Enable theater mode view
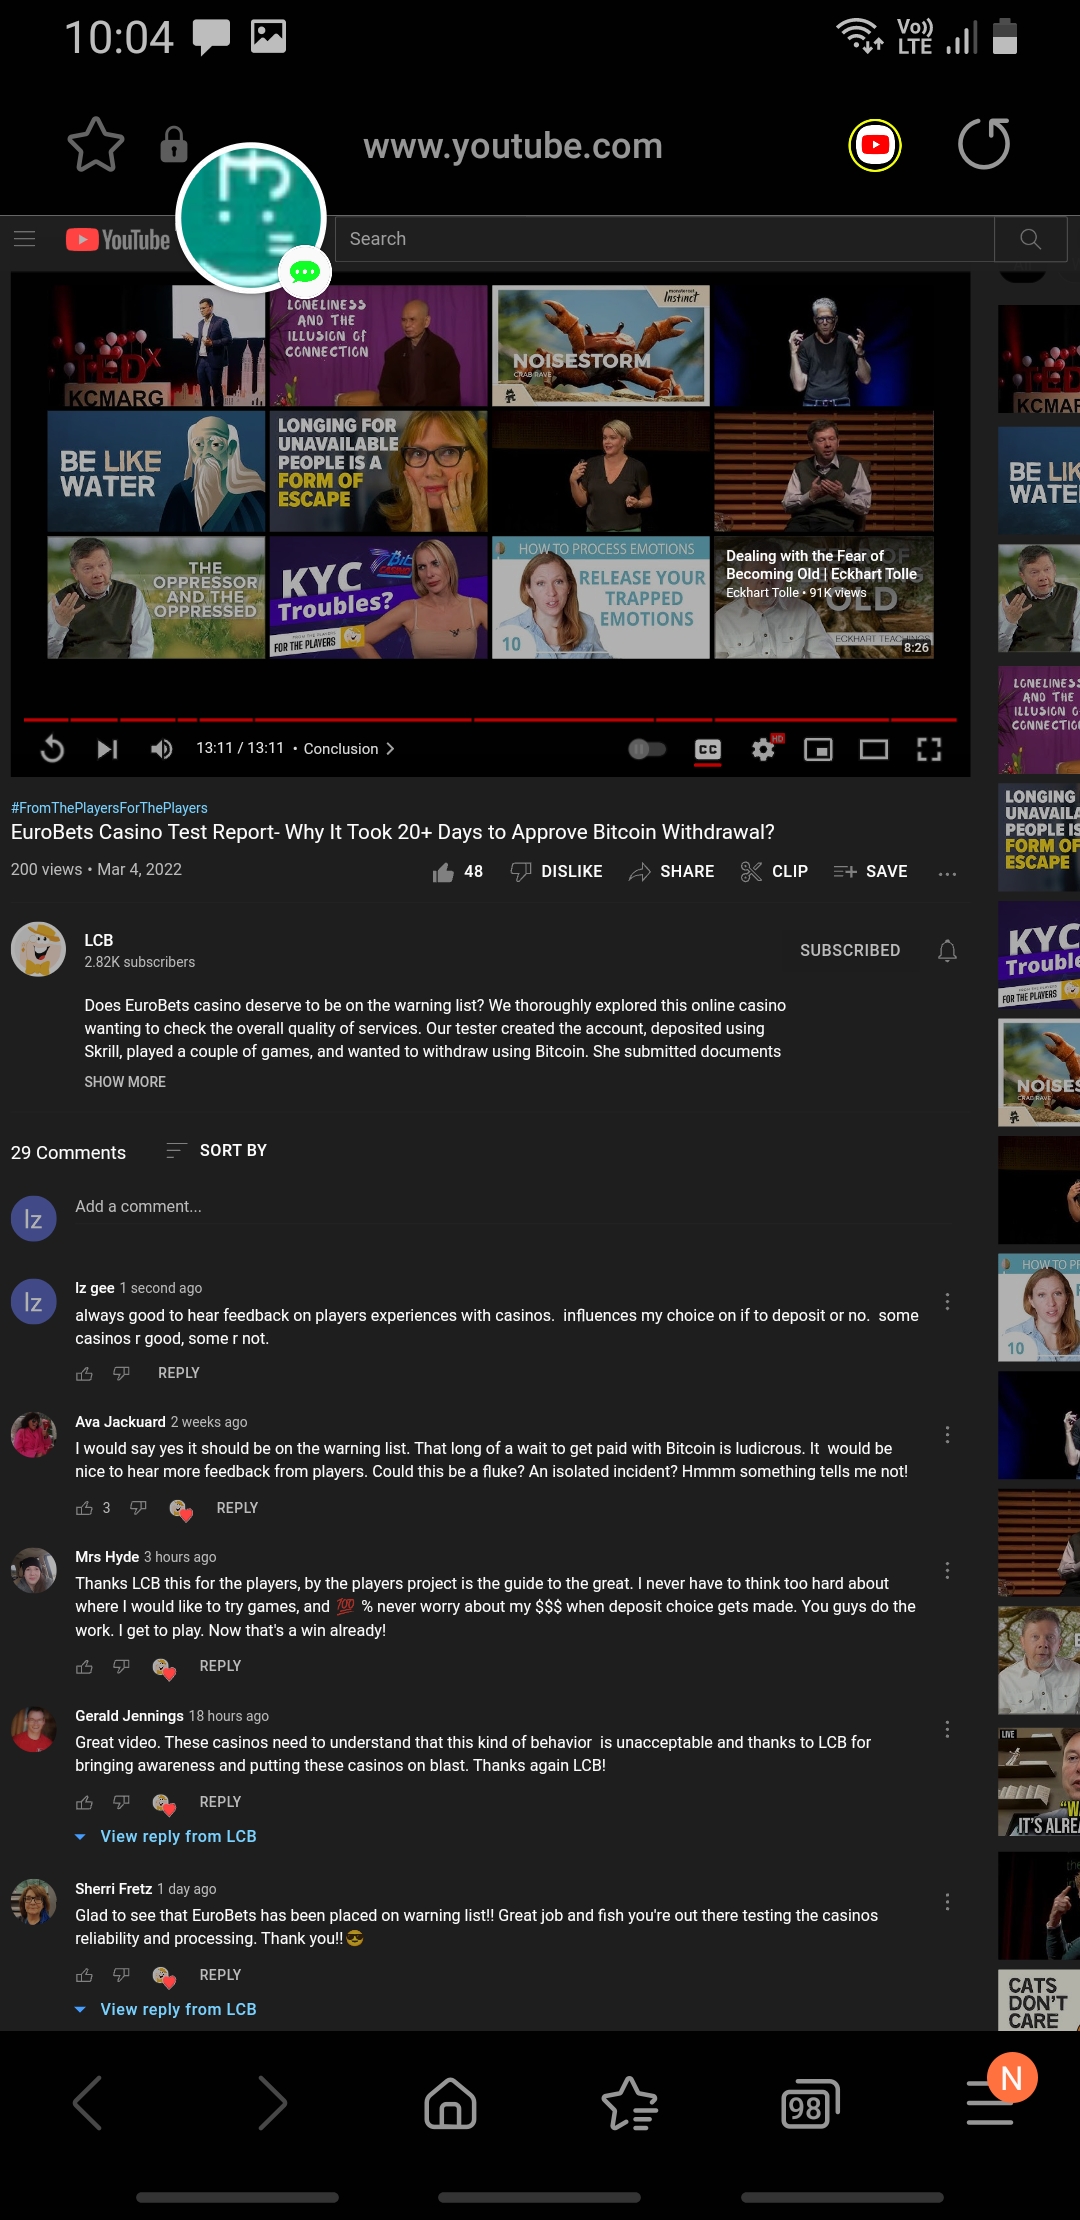The image size is (1080, 2220). pos(874,749)
